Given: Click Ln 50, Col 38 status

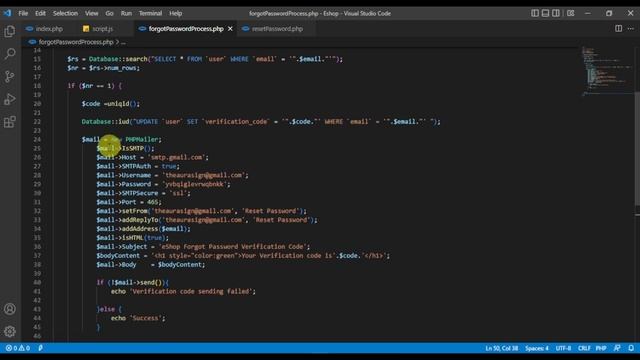Looking at the screenshot, I should pos(502,348).
